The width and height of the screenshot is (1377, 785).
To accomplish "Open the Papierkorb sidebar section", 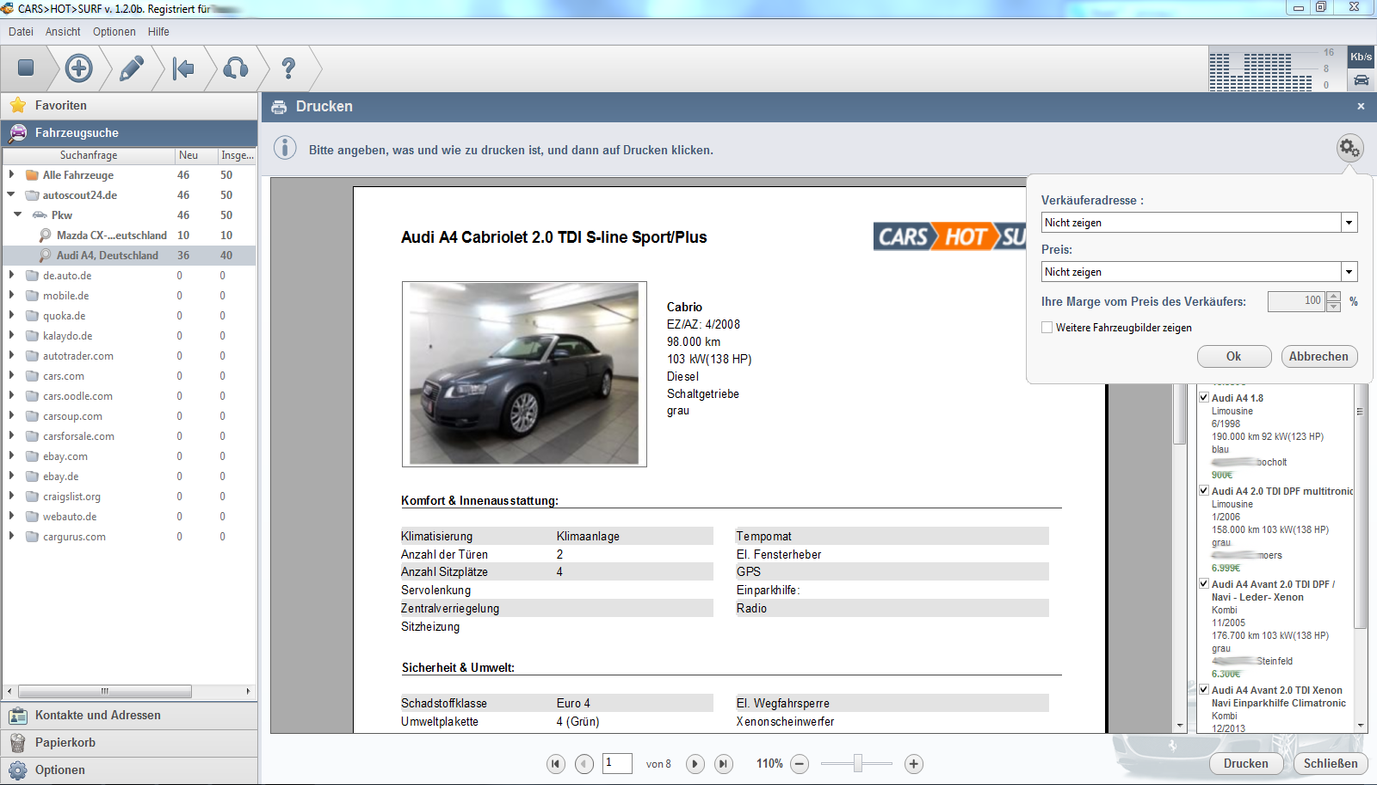I will 129,743.
